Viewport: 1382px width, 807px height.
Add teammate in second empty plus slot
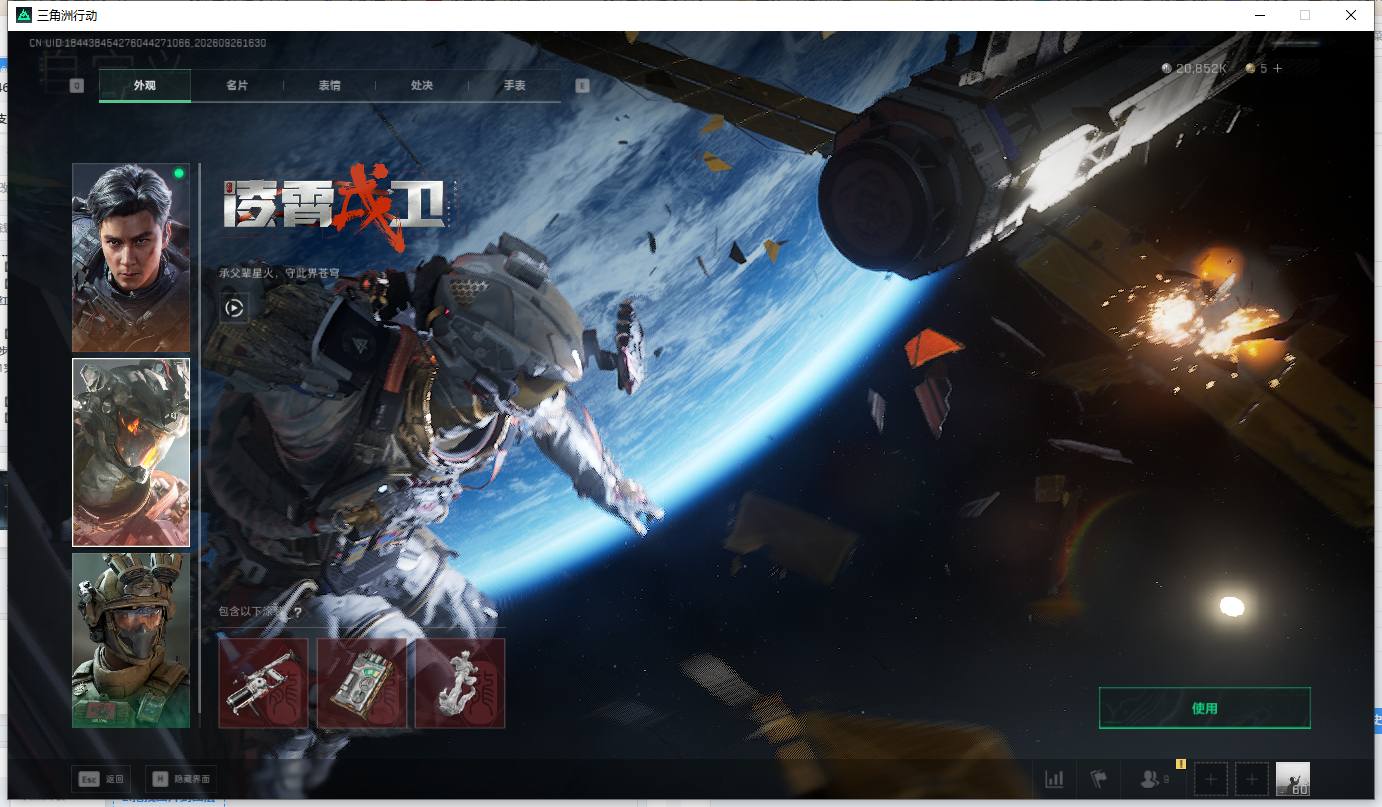1250,779
